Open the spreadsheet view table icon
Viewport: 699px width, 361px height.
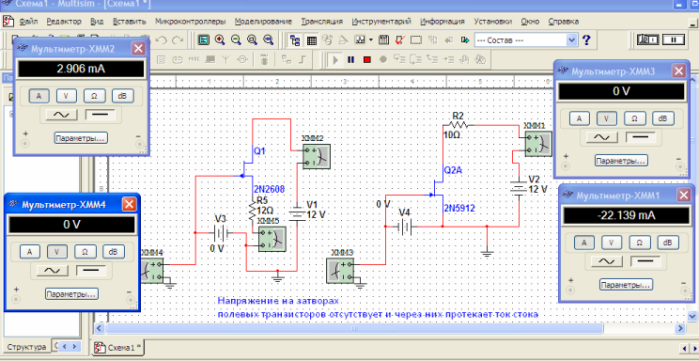point(312,41)
